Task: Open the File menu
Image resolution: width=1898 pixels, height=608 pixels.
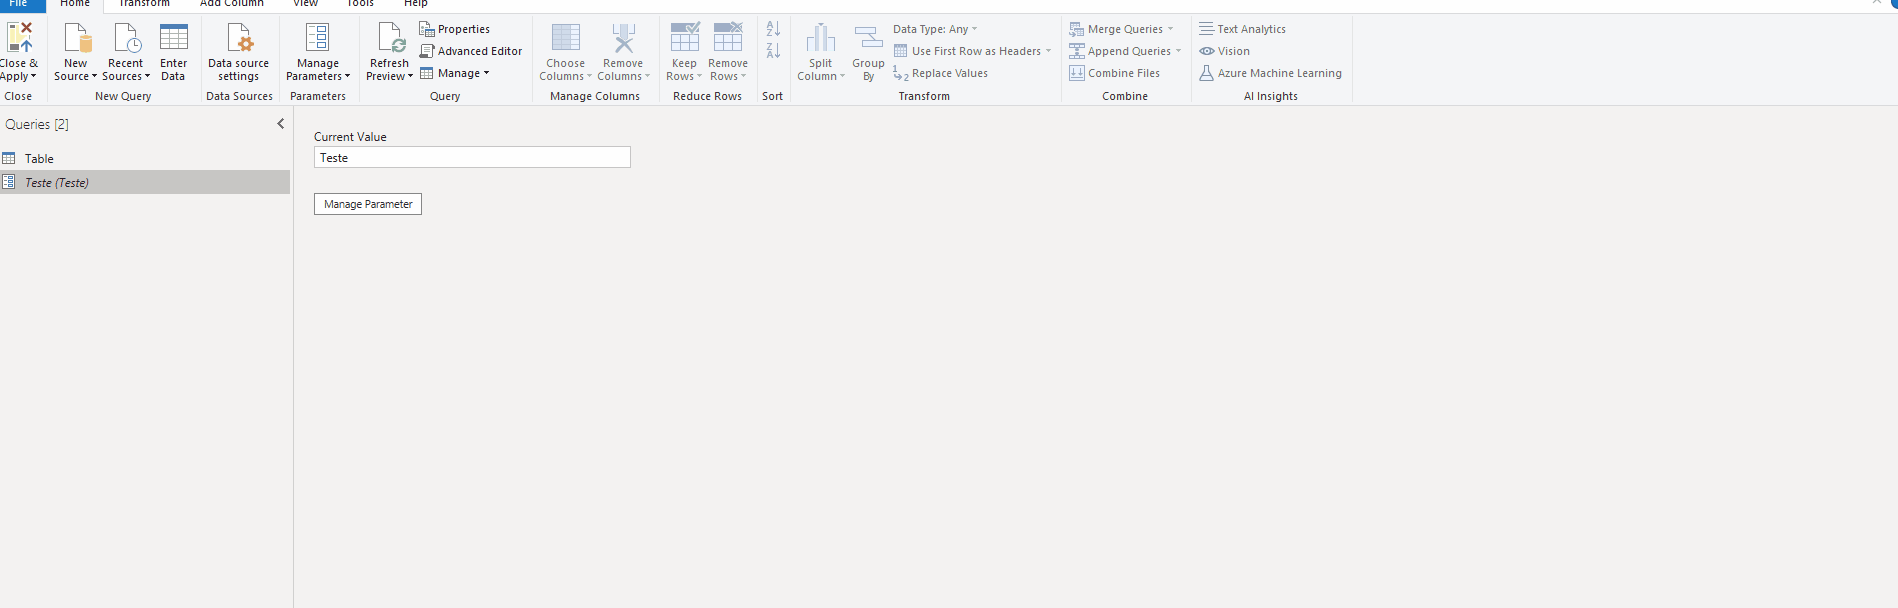Action: [x=19, y=4]
